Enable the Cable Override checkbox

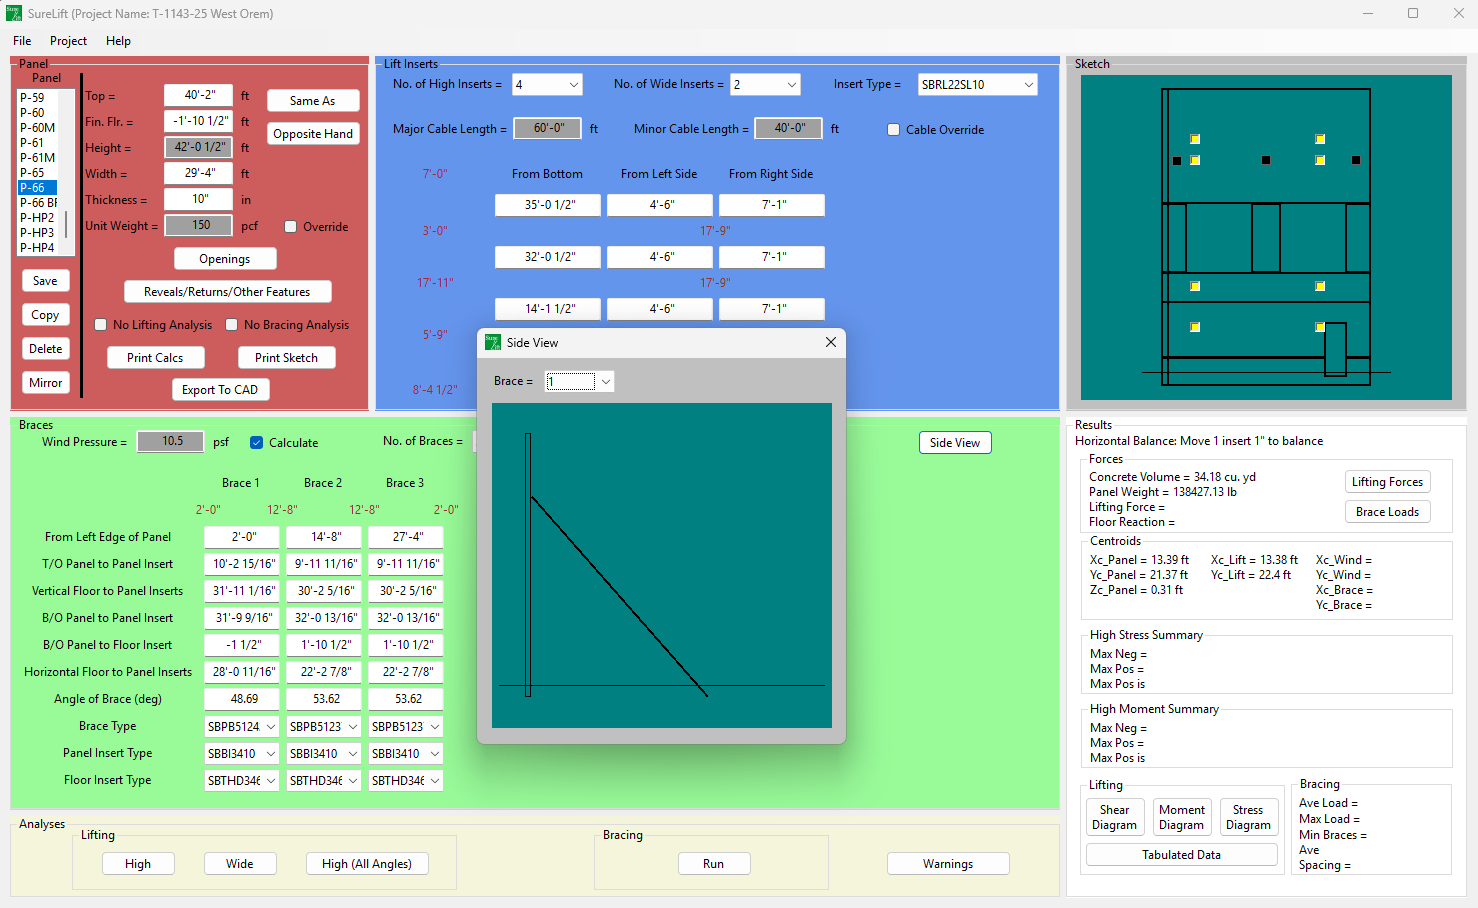click(x=894, y=130)
